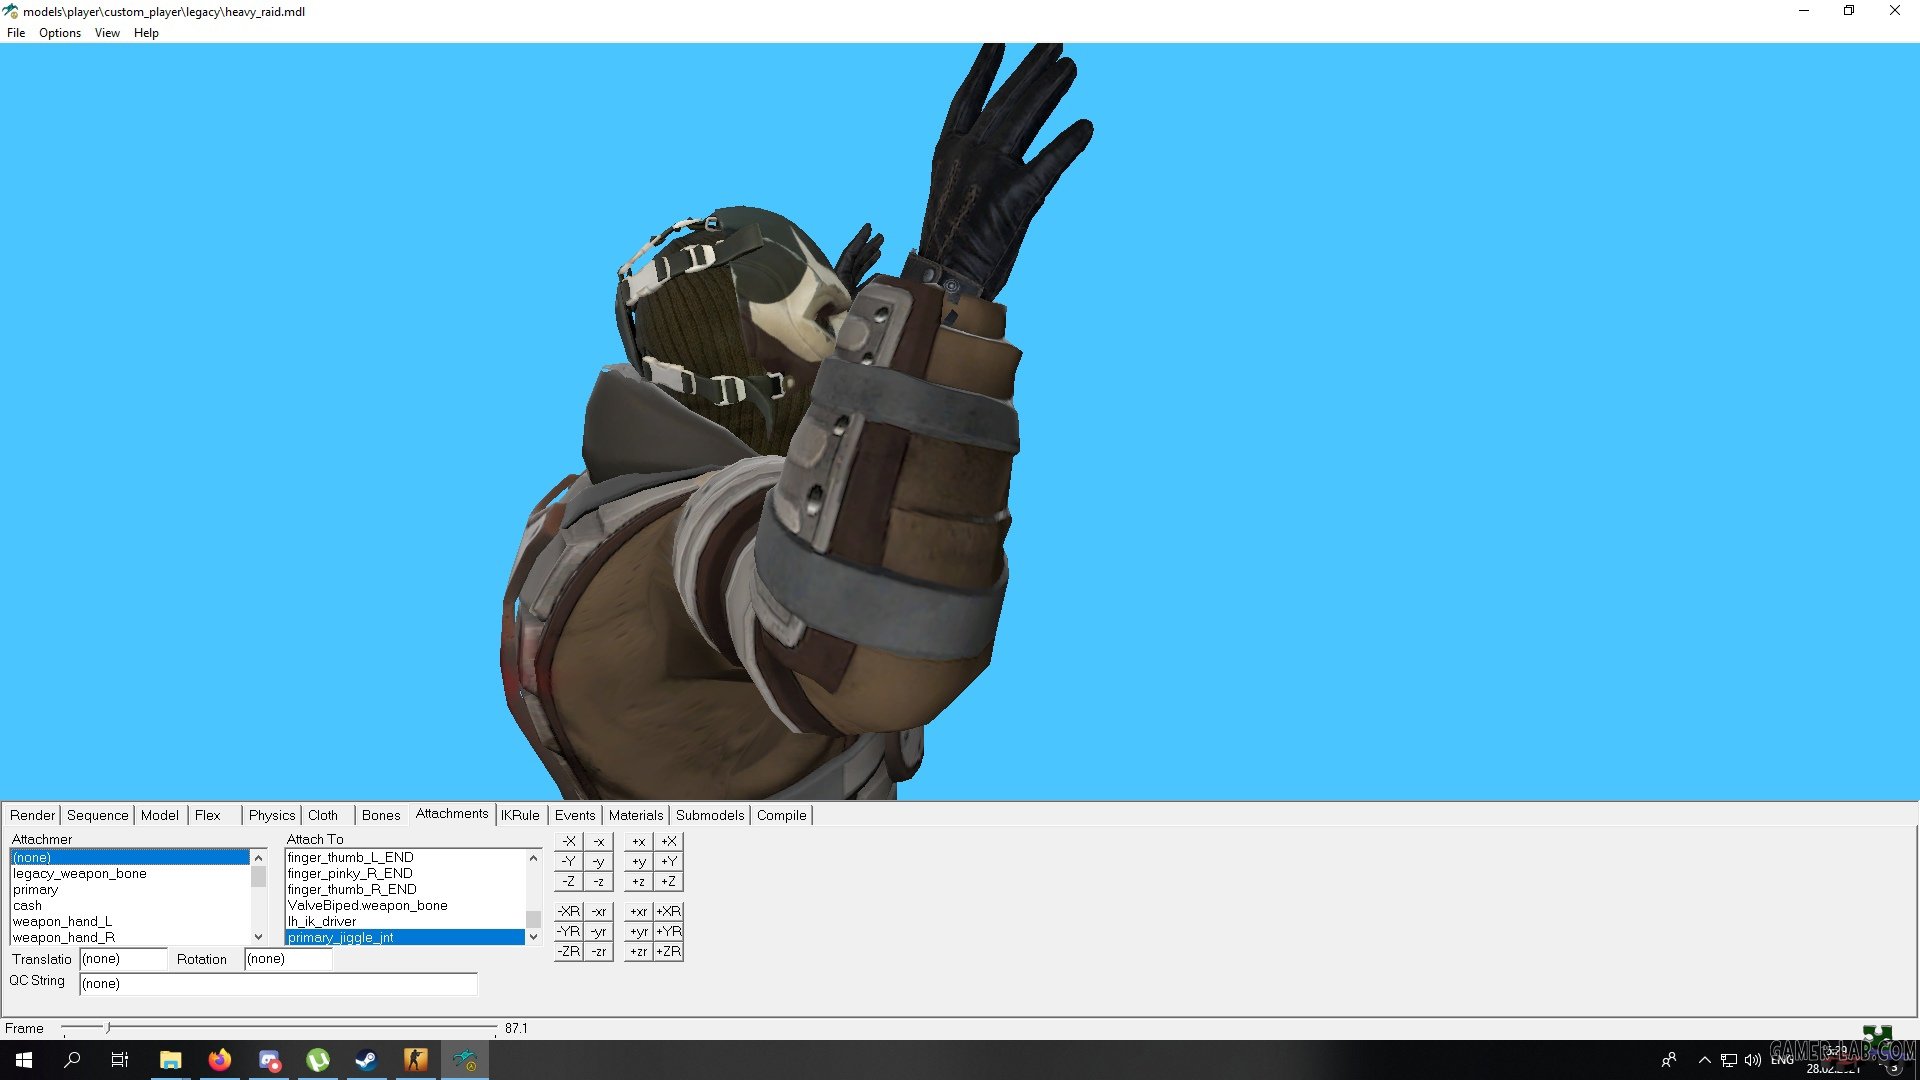The width and height of the screenshot is (1920, 1080).
Task: Choose primary_jiggle_jnt in Attach To
Action: [405, 938]
